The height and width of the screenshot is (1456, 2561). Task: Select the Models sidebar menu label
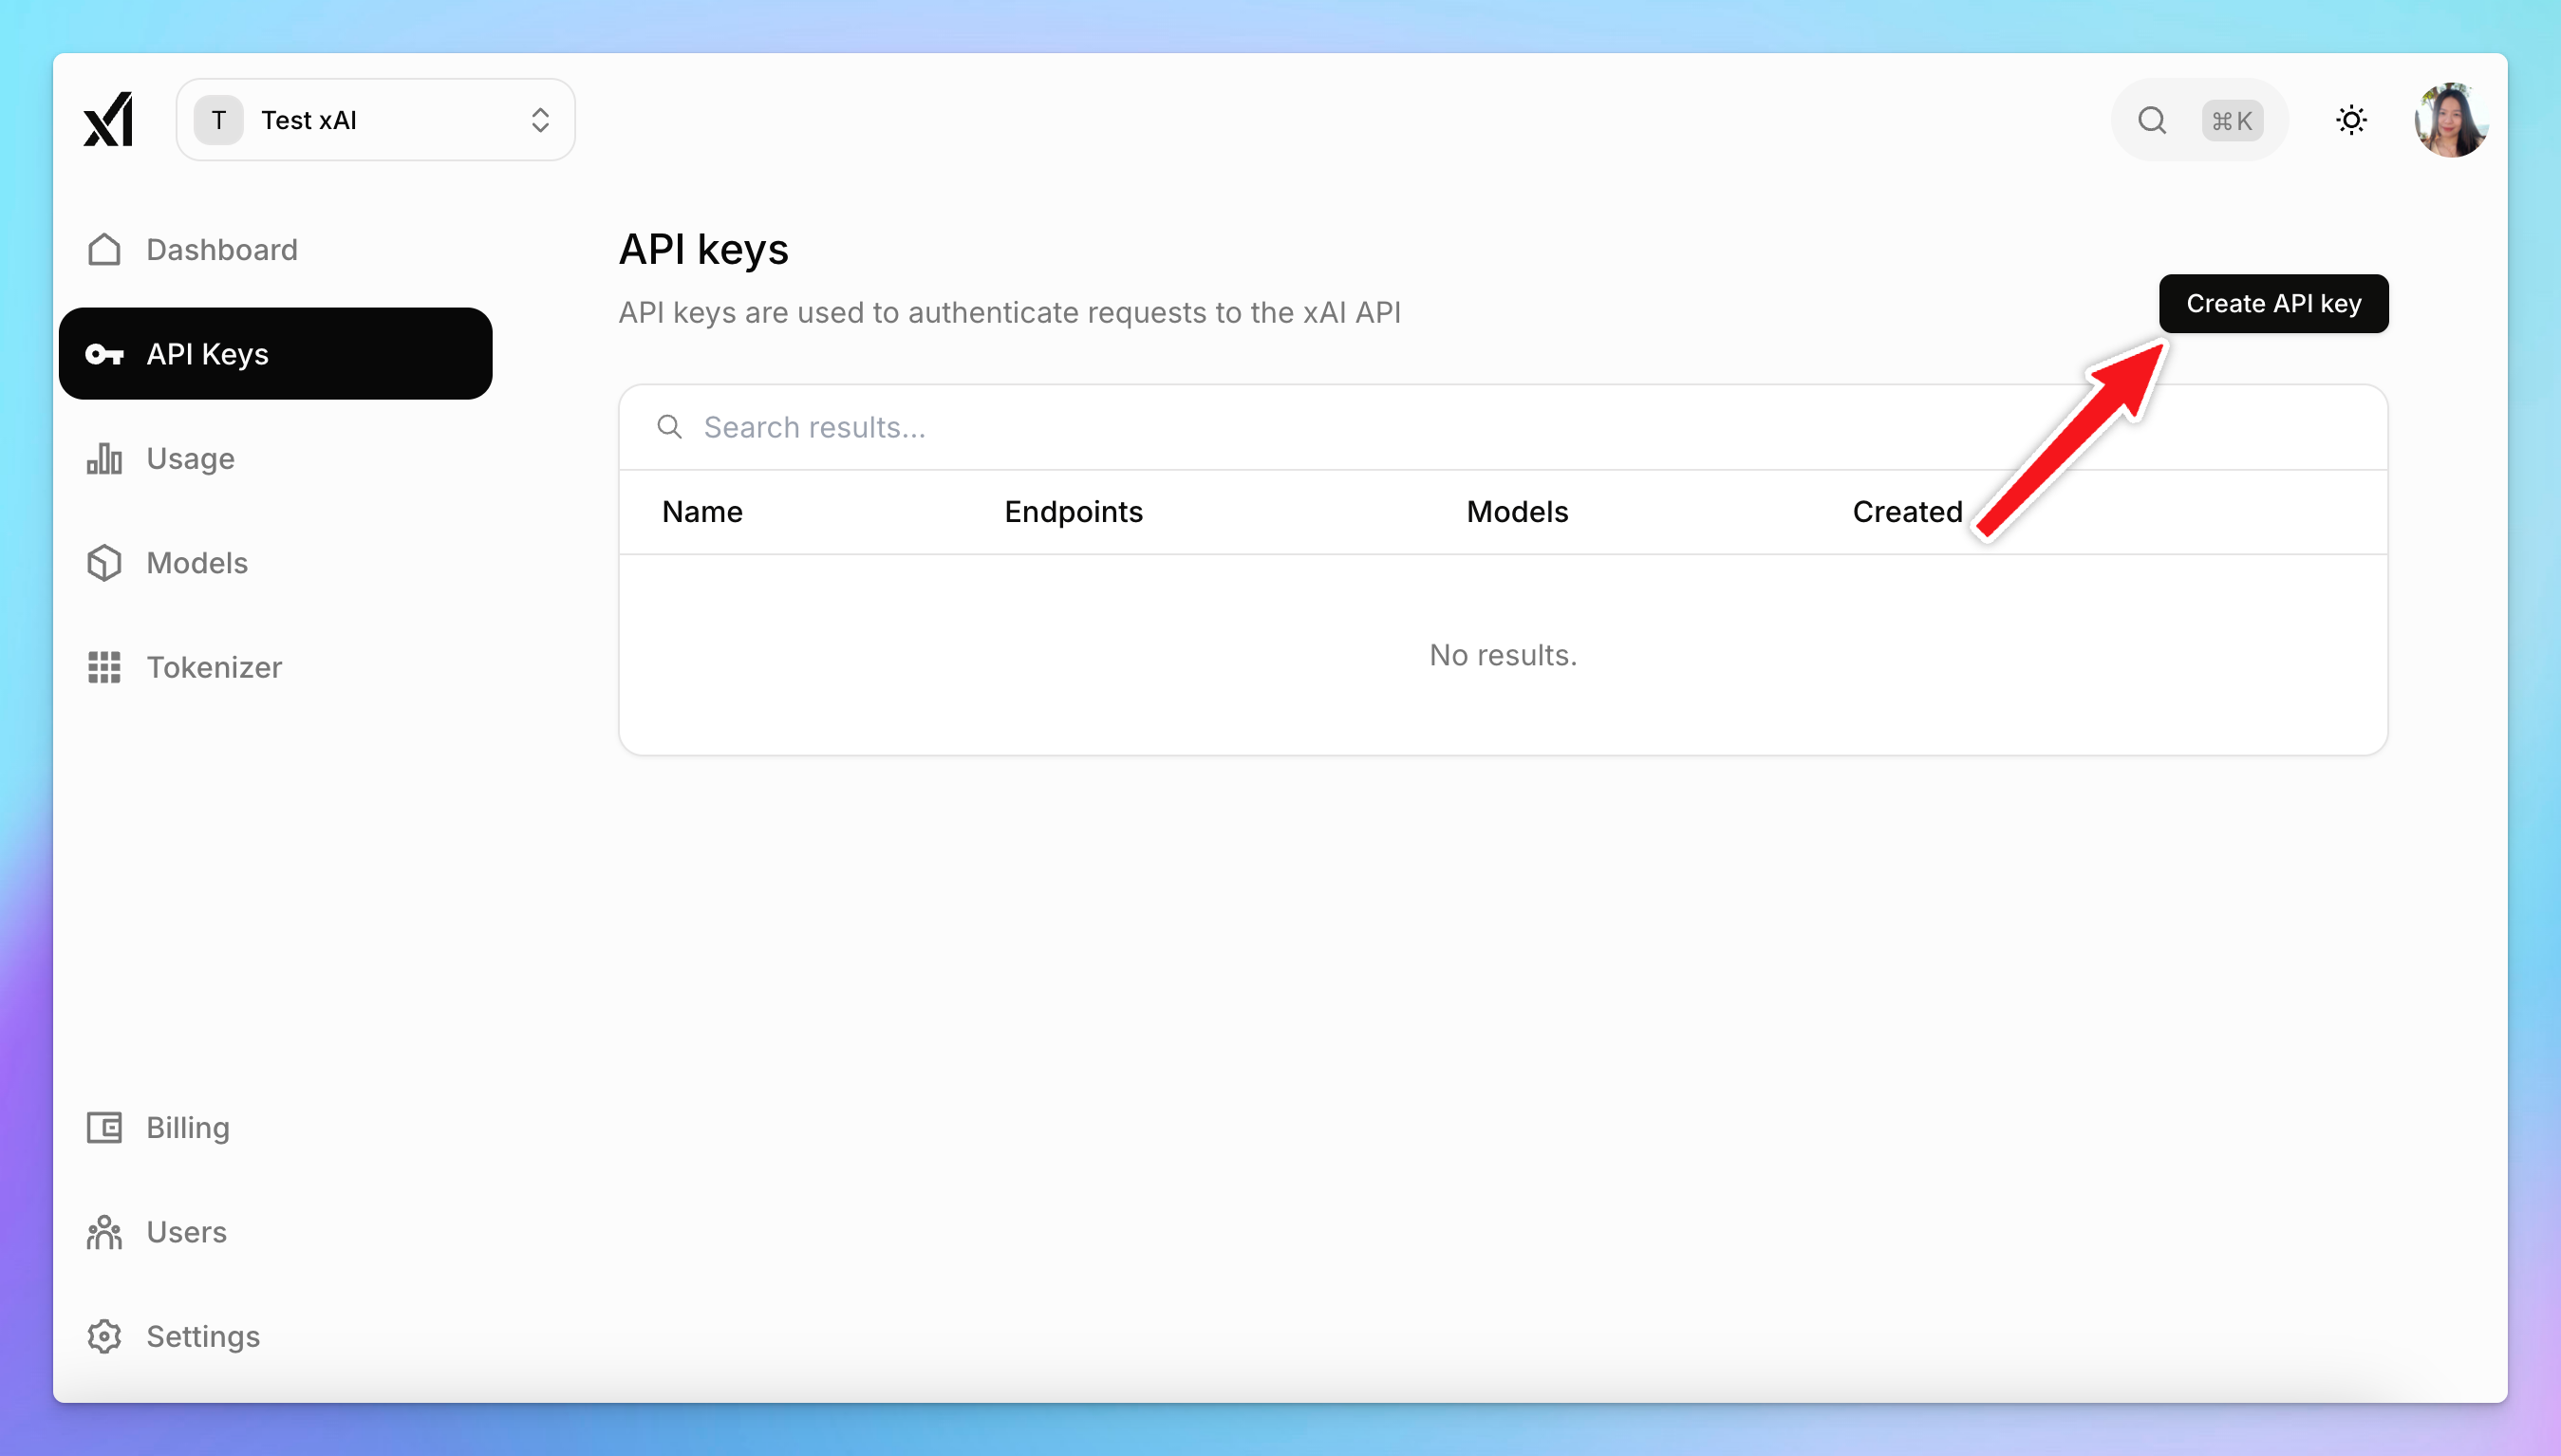[x=197, y=563]
